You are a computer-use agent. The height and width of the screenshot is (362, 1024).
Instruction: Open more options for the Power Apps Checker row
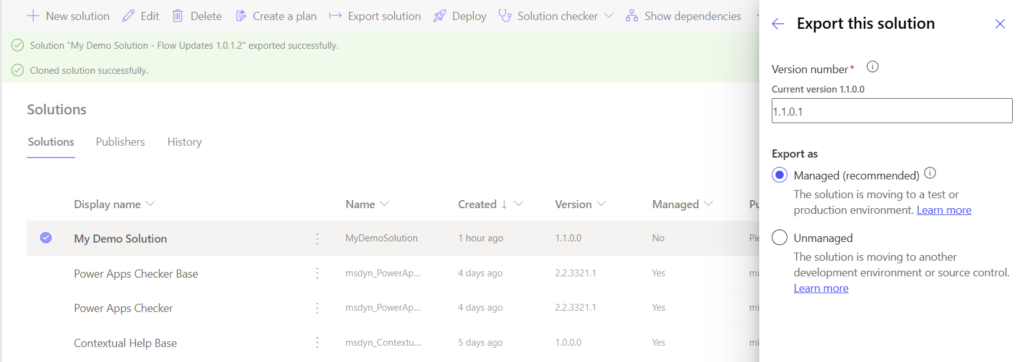pyautogui.click(x=317, y=308)
